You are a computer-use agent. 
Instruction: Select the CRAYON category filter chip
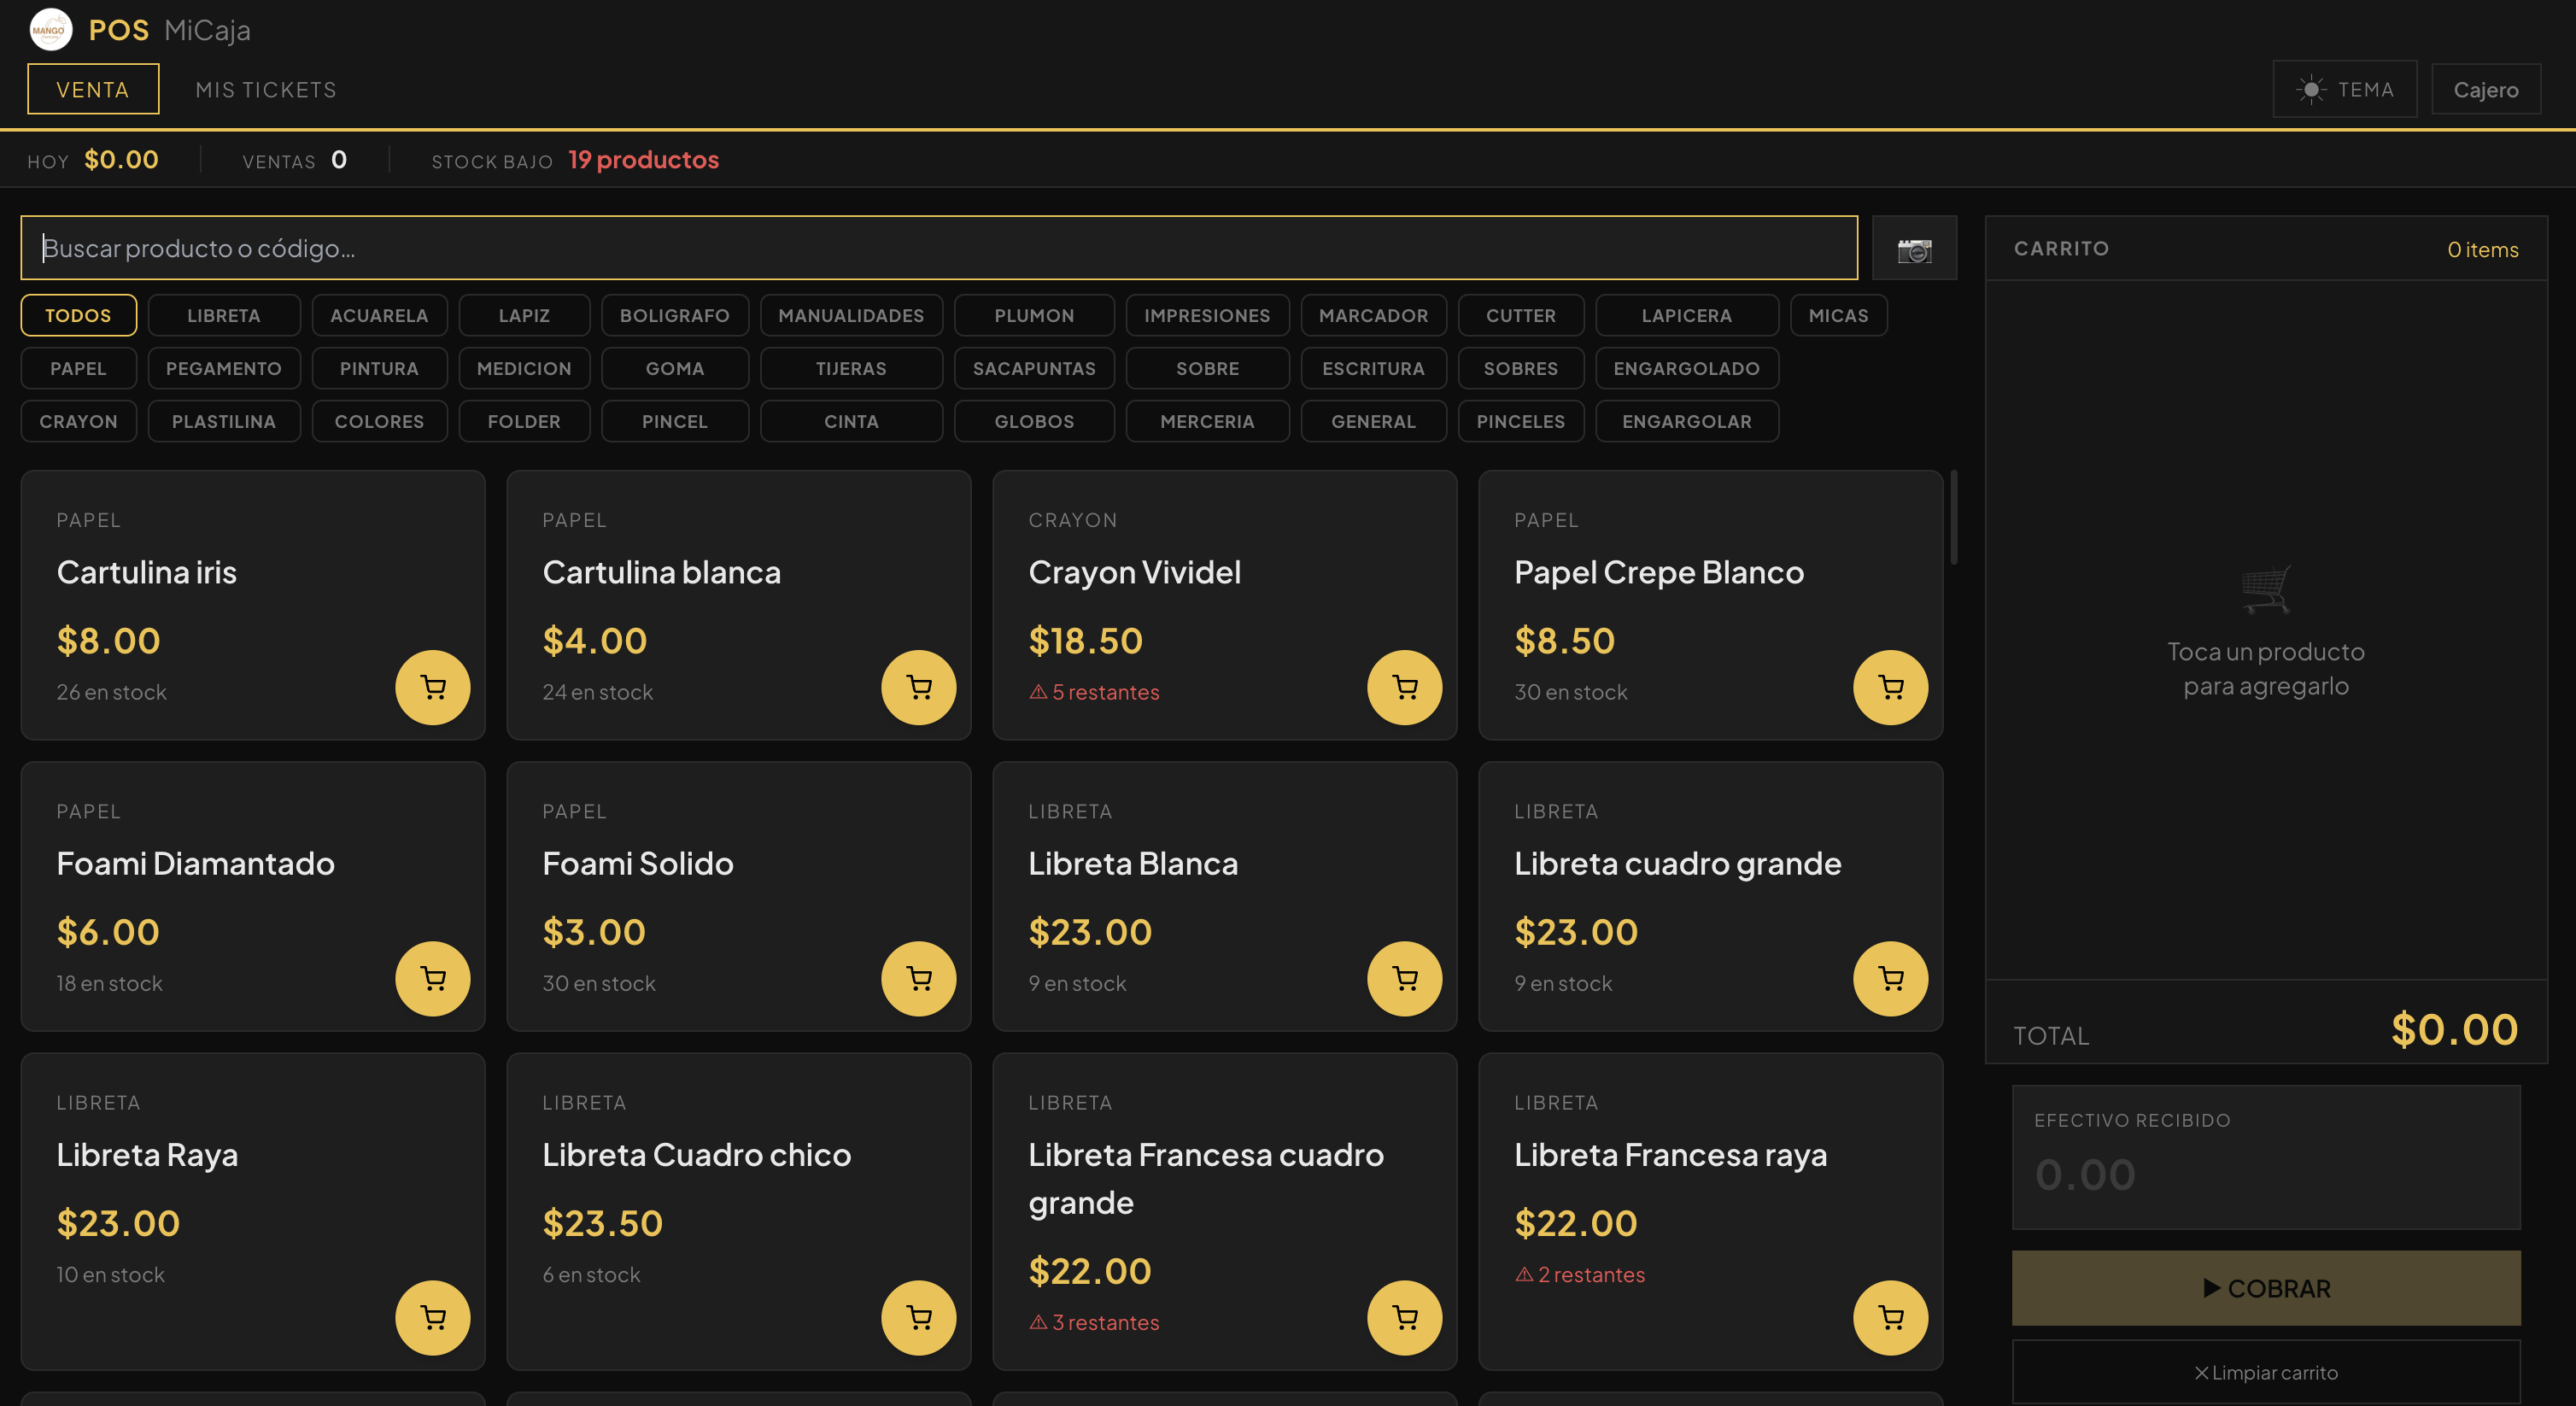(x=78, y=421)
